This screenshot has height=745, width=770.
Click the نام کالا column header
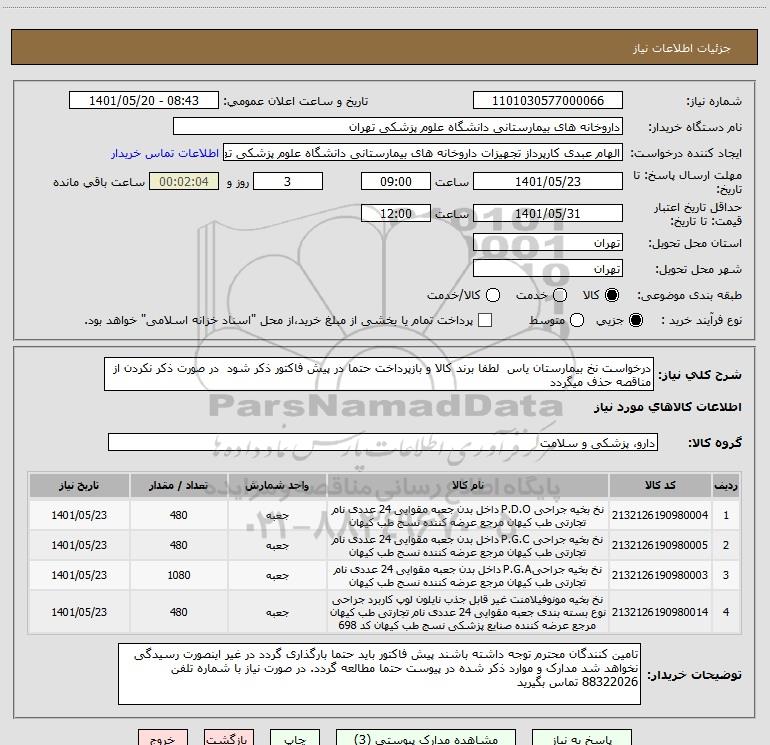[468, 486]
